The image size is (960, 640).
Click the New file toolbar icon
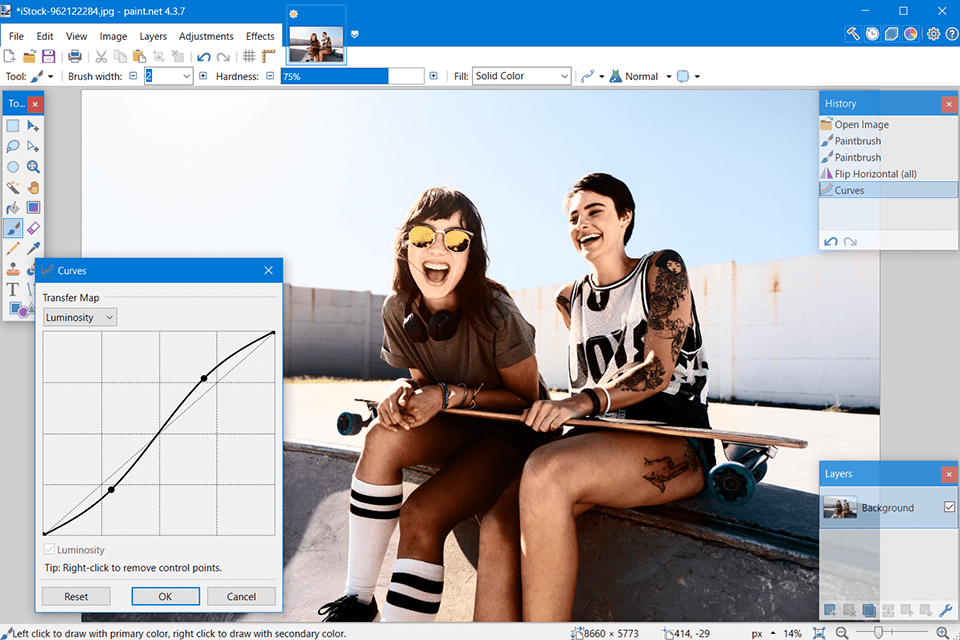[x=10, y=56]
